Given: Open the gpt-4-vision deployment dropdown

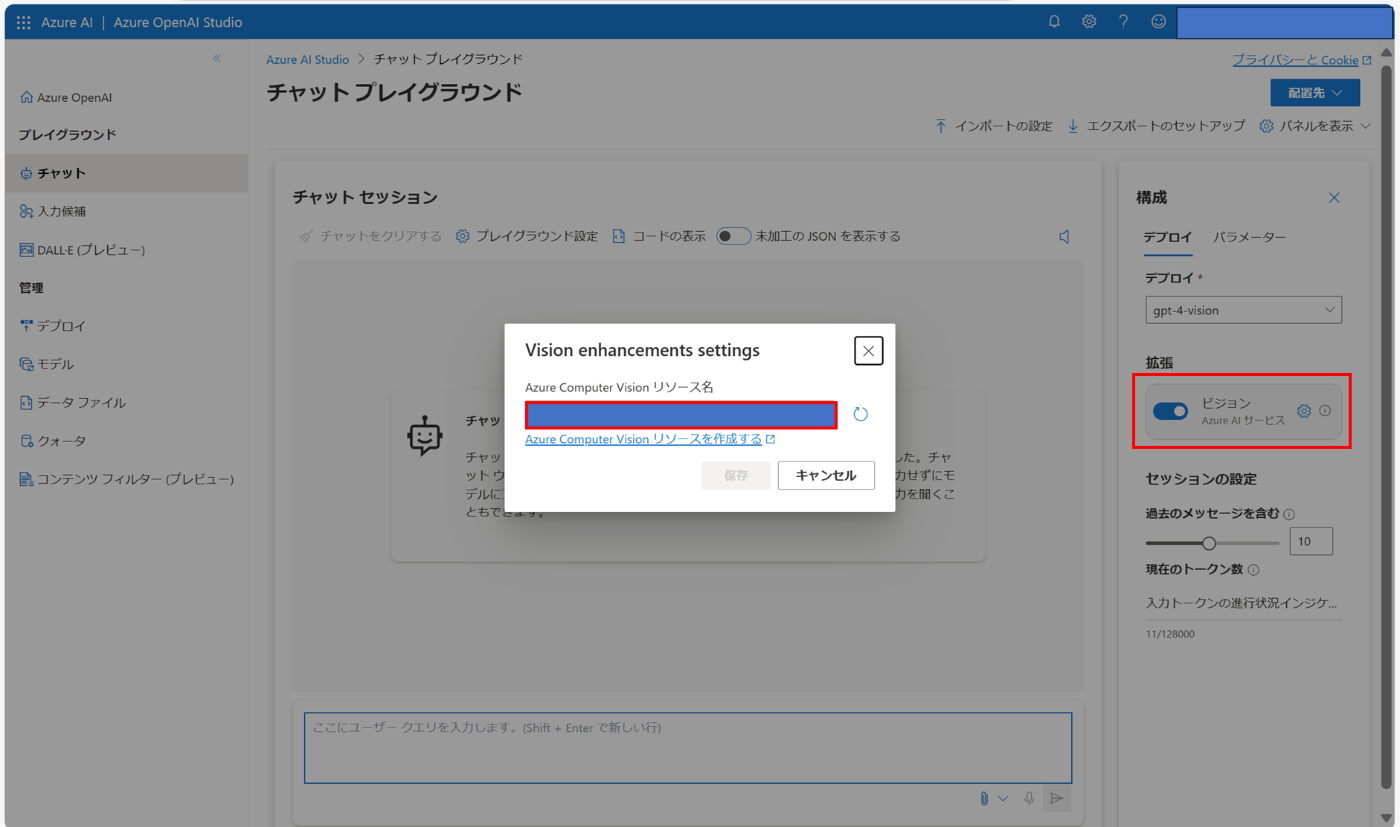Looking at the screenshot, I should pyautogui.click(x=1243, y=310).
